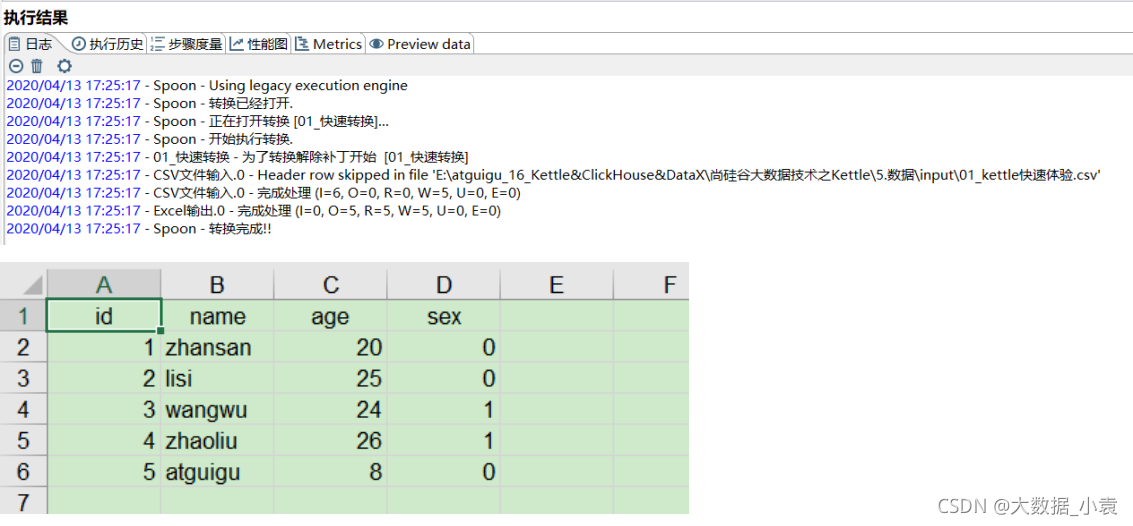Click the id cell A1
The height and width of the screenshot is (526, 1133).
click(104, 316)
